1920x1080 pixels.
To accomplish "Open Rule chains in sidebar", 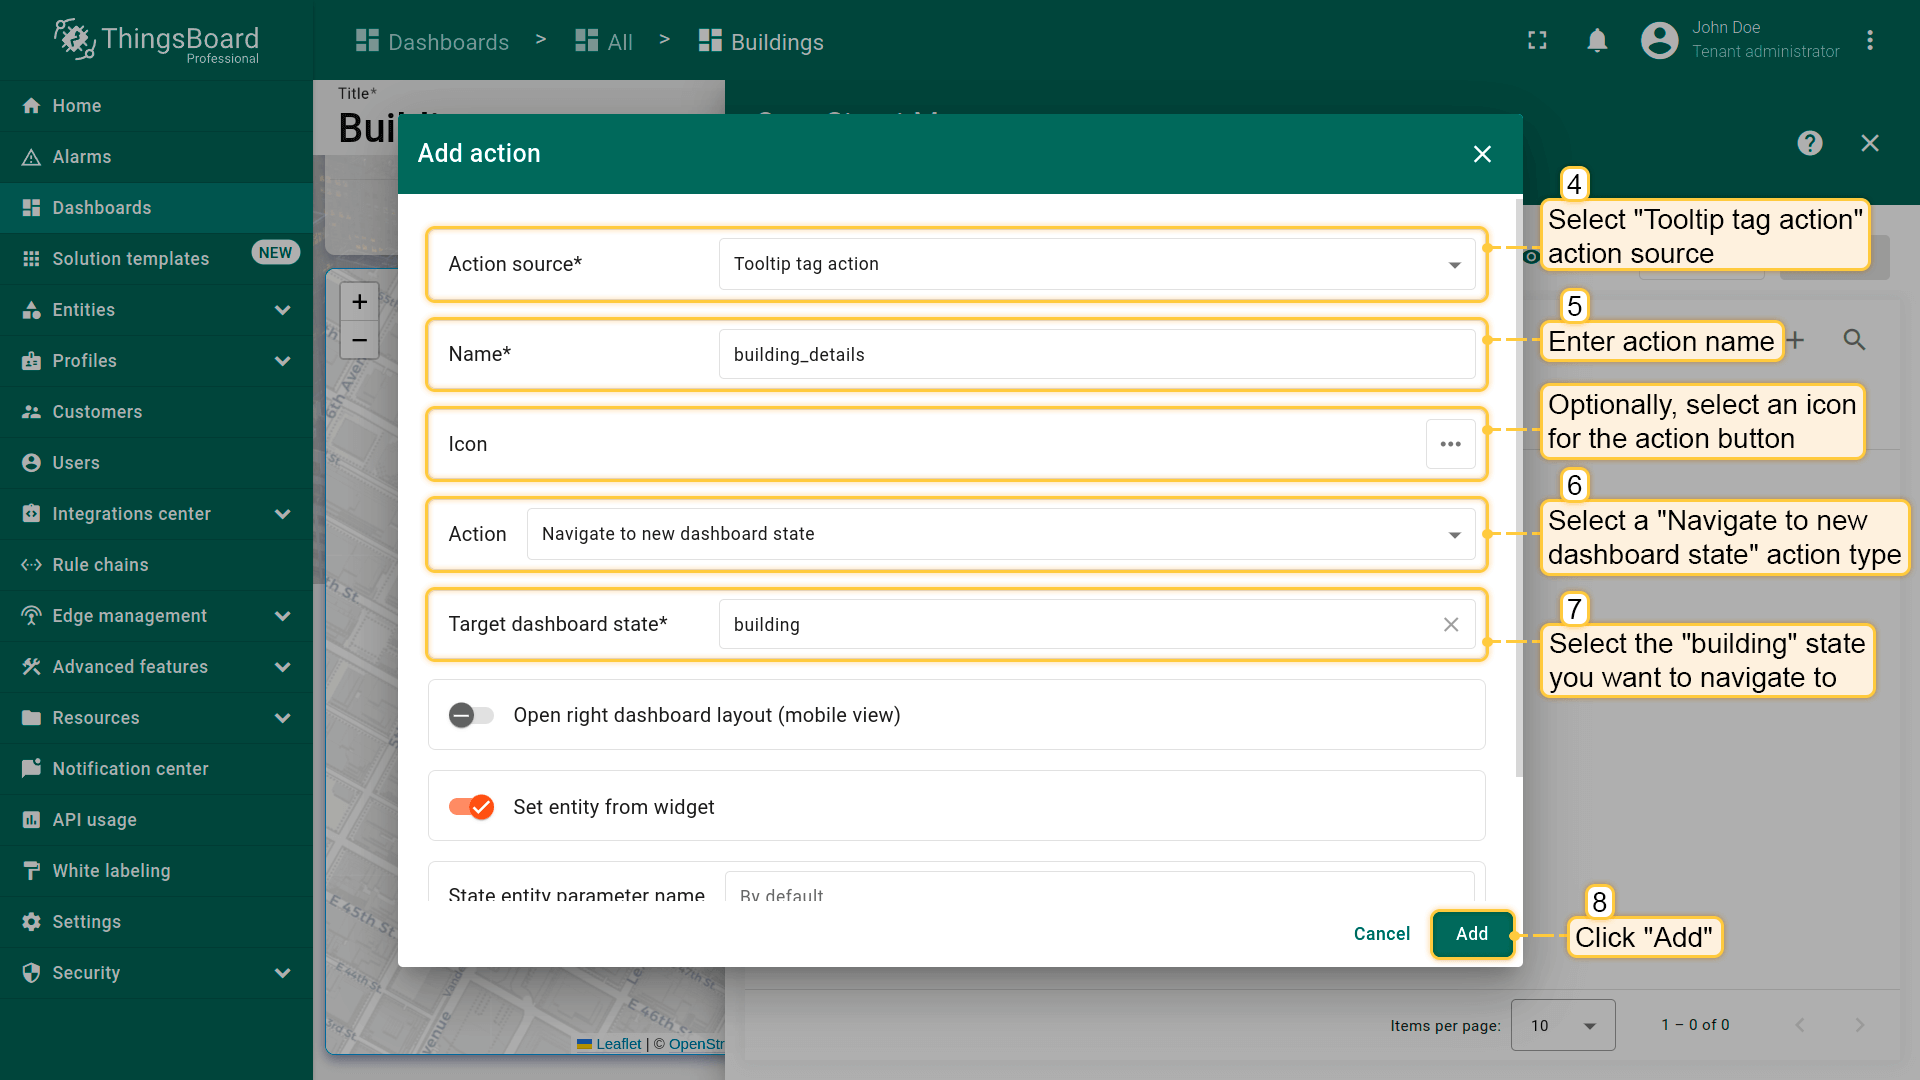I will (x=100, y=565).
